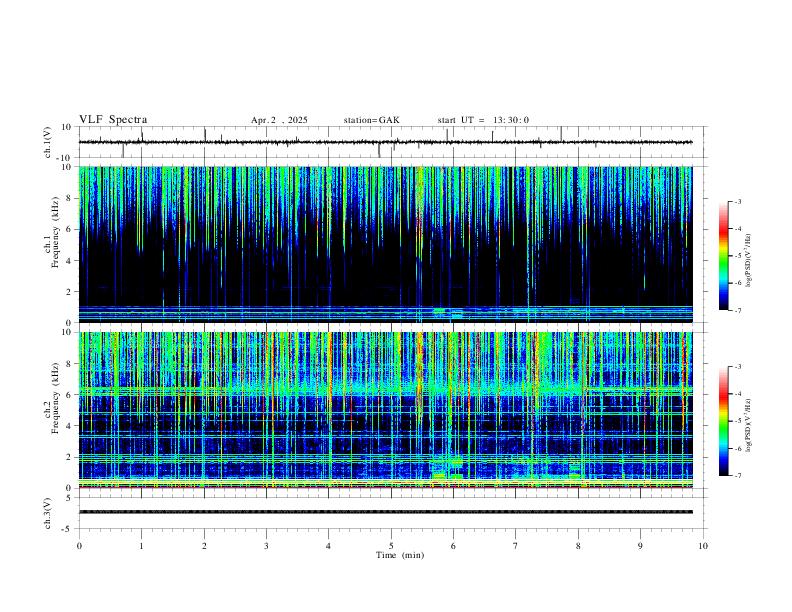
Task: Click the 'Time (min)' axis label
Action: (400, 555)
